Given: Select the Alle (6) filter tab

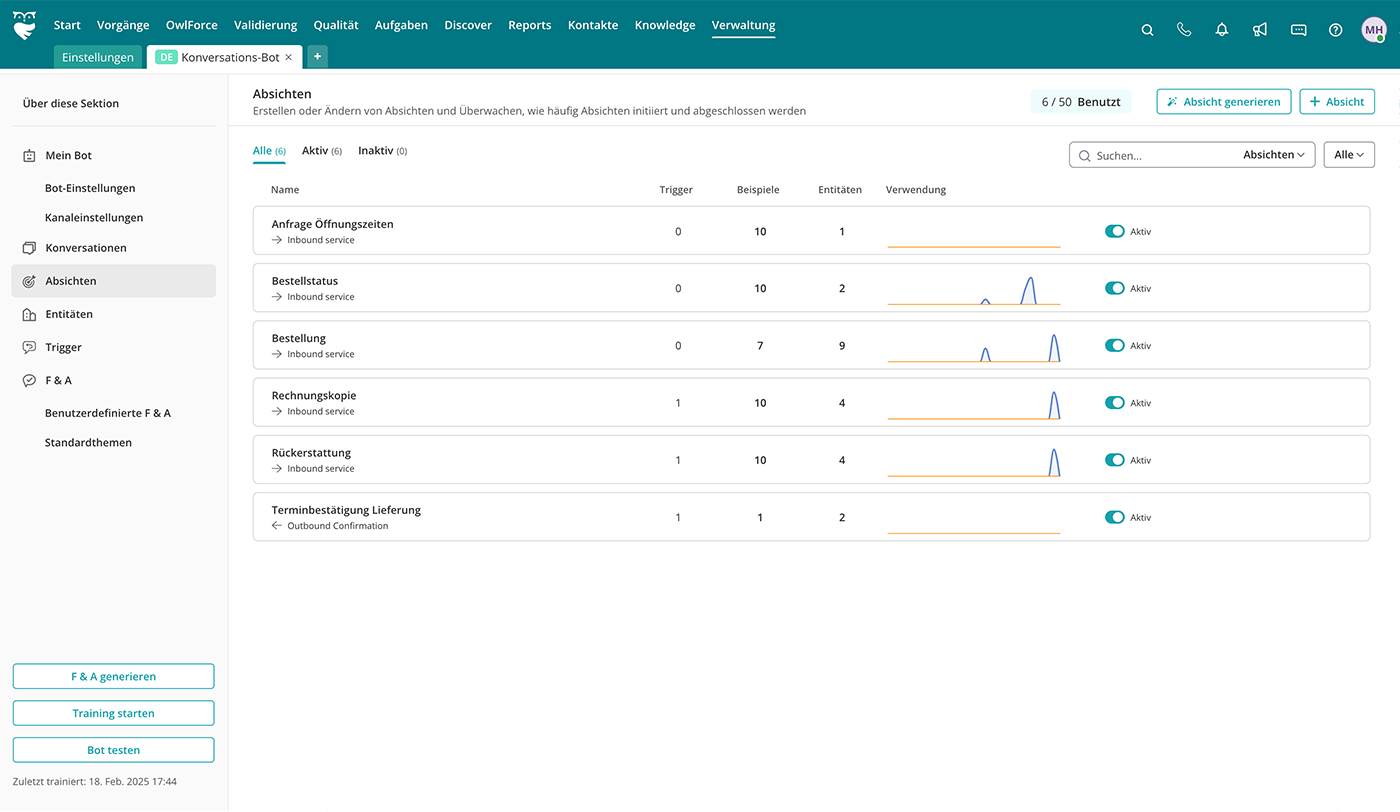Looking at the screenshot, I should pos(269,152).
